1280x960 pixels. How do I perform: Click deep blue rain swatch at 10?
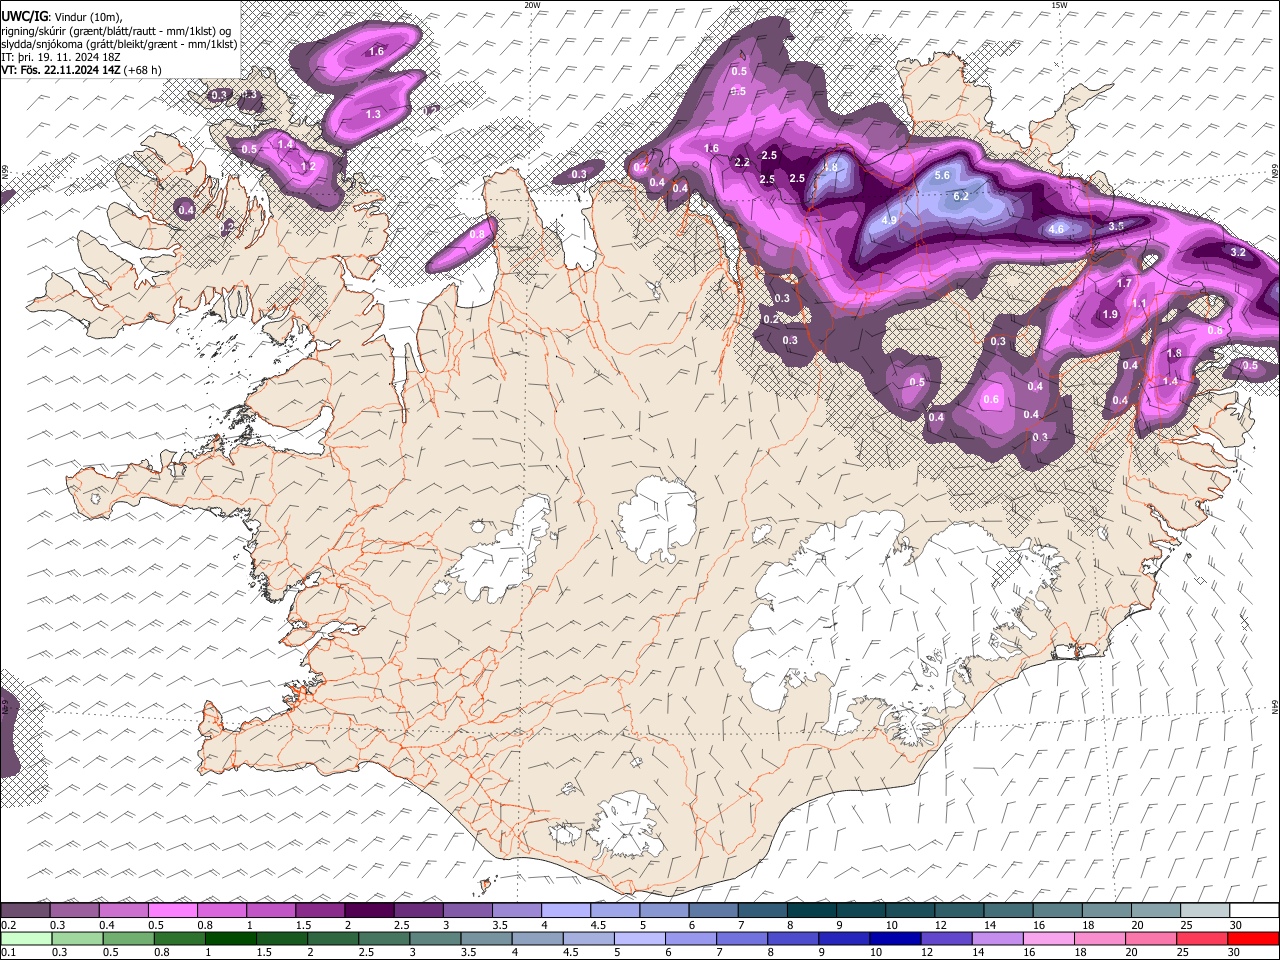tap(895, 938)
